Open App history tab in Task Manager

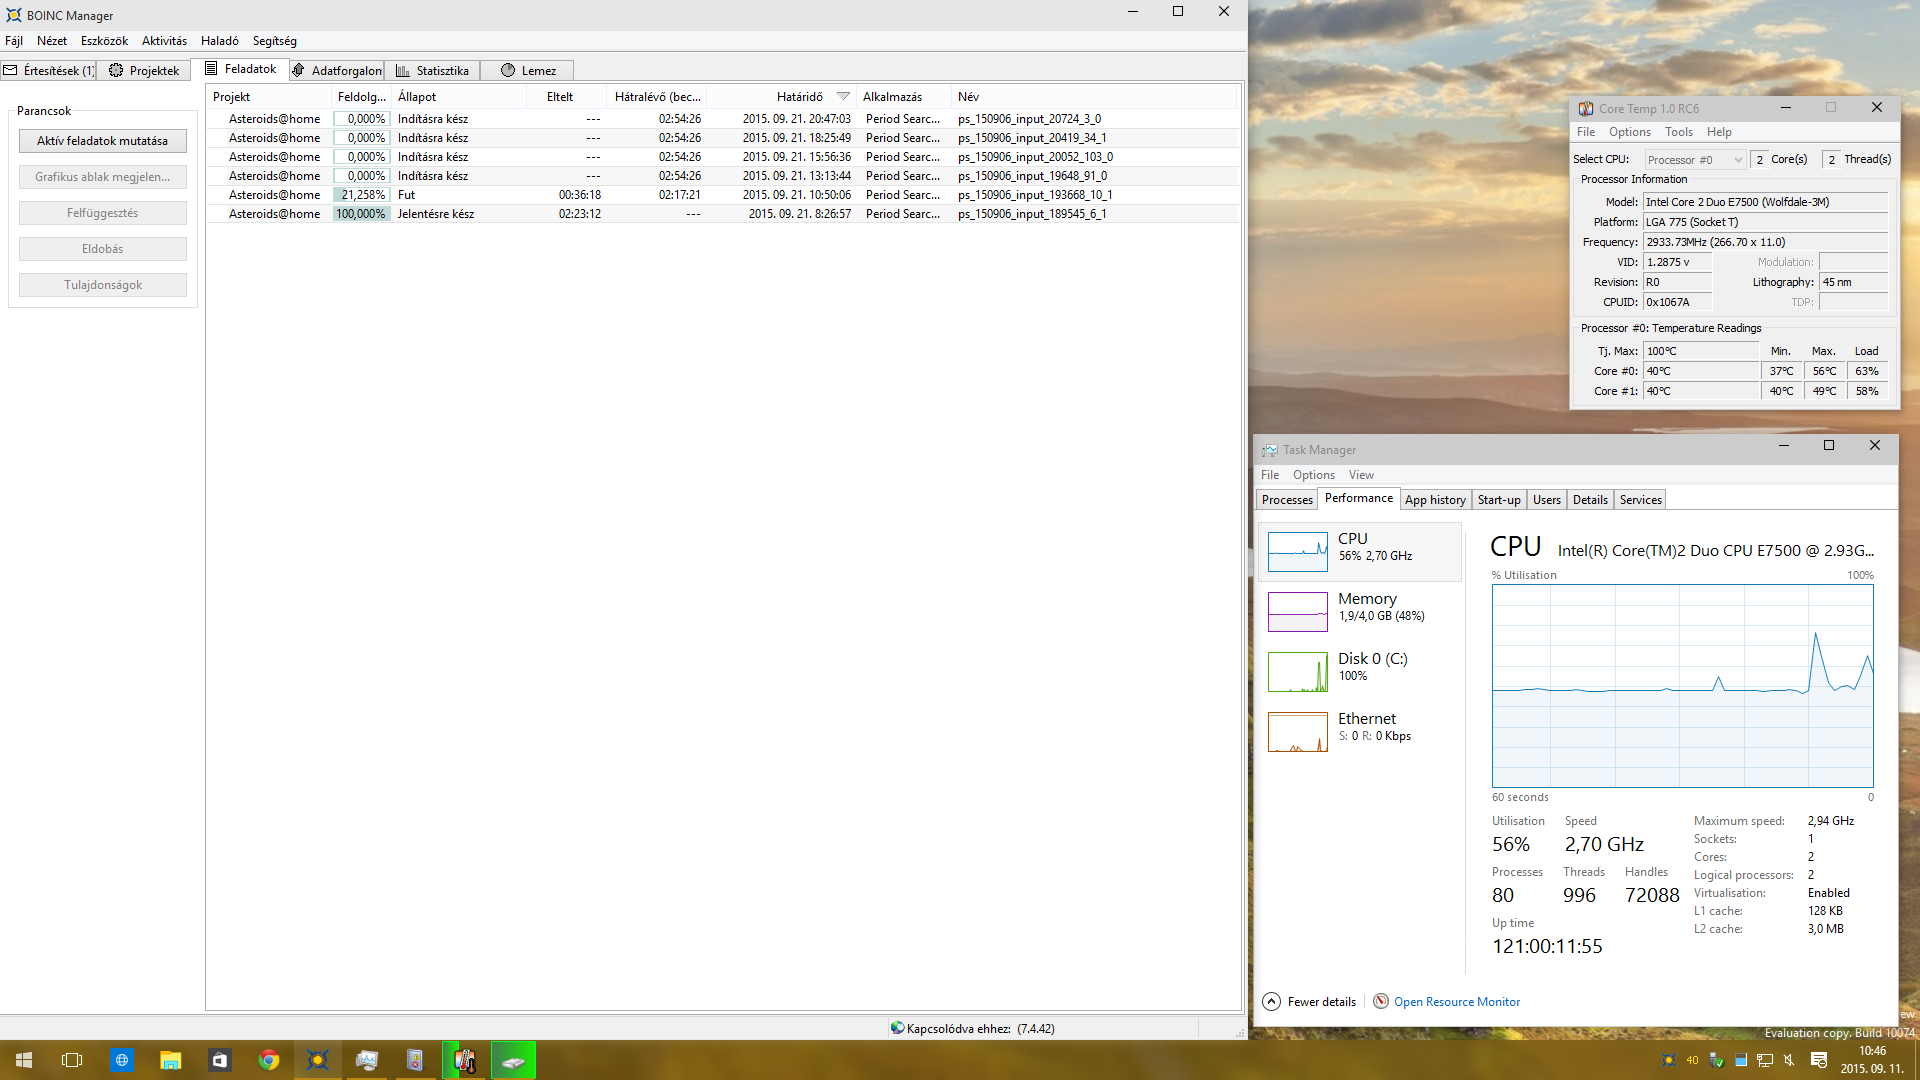[1435, 500]
